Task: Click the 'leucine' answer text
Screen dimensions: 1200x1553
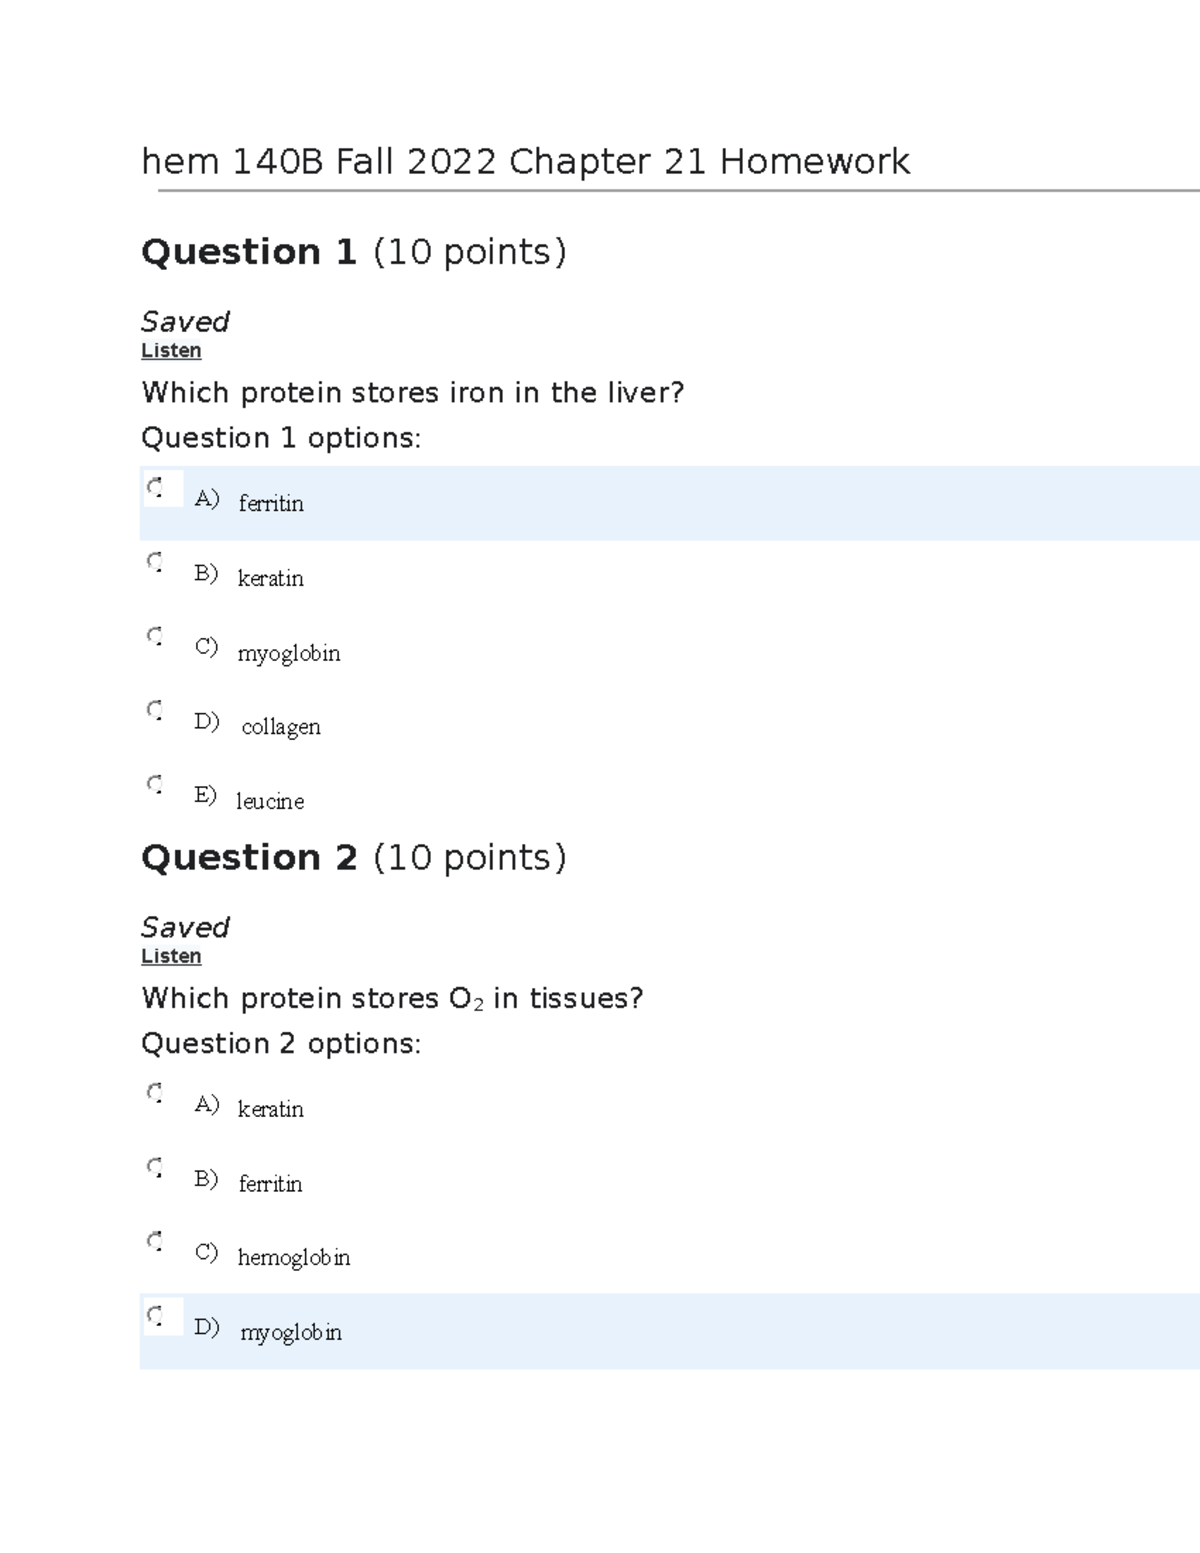Action: pos(270,801)
